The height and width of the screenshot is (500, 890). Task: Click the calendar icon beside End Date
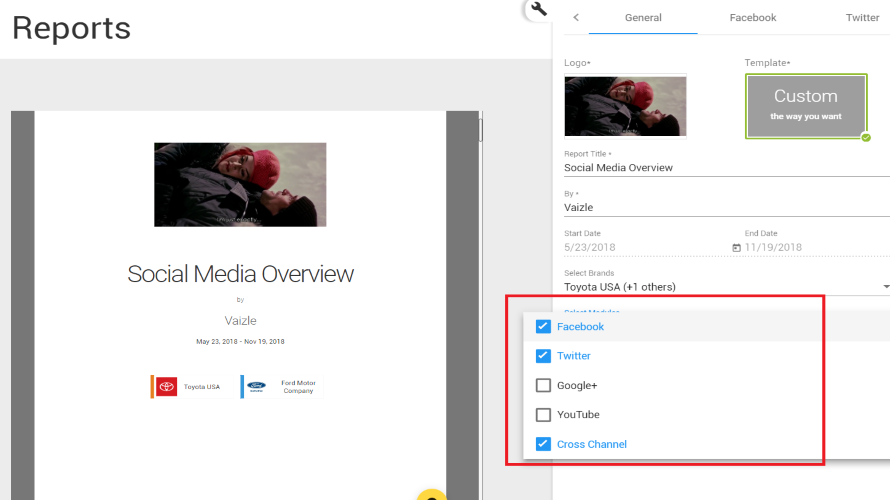tap(737, 247)
